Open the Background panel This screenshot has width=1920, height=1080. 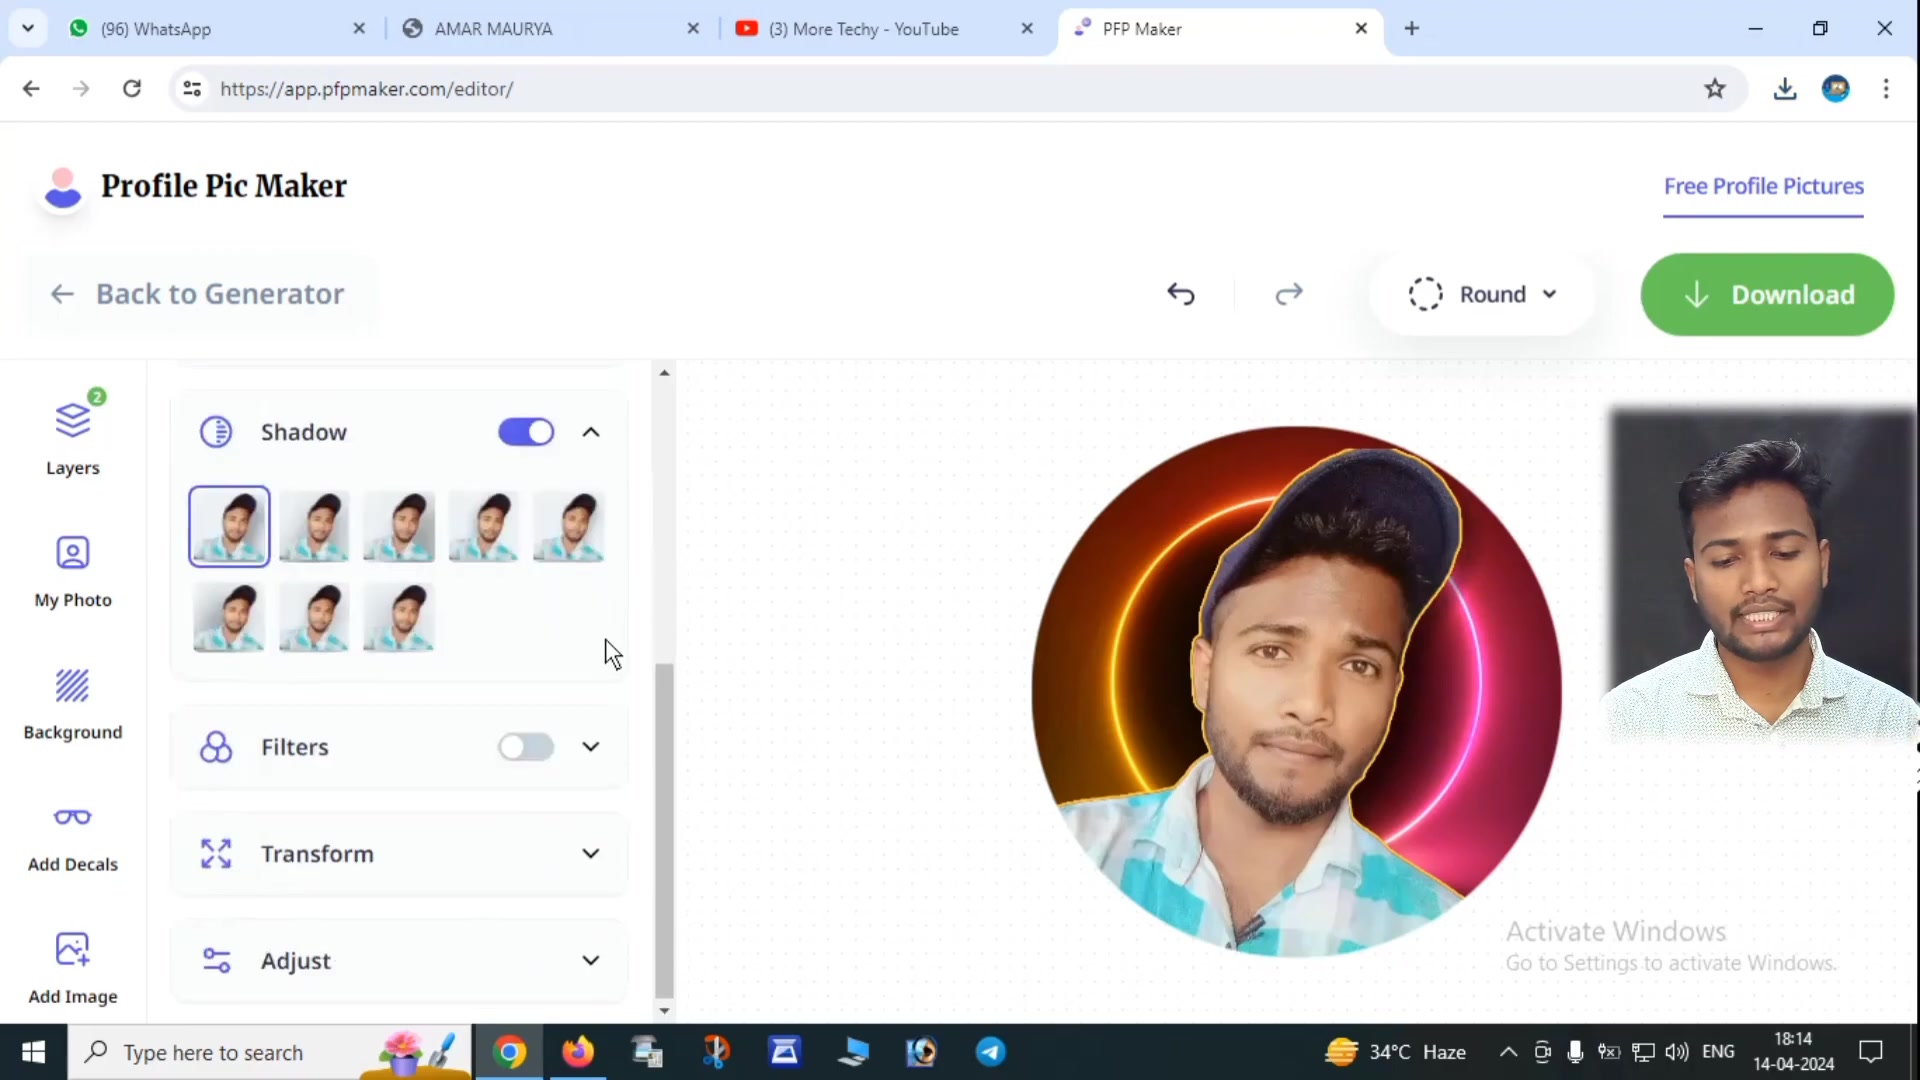[x=73, y=704]
